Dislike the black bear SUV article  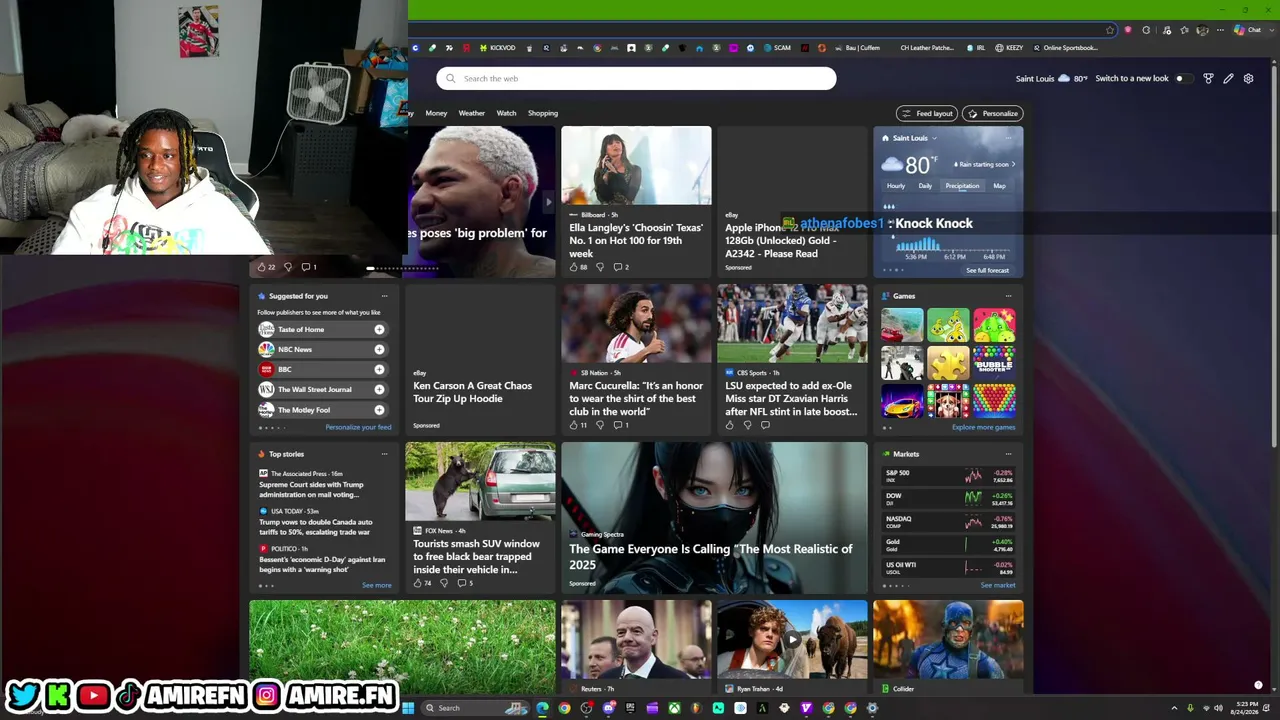[x=444, y=583]
